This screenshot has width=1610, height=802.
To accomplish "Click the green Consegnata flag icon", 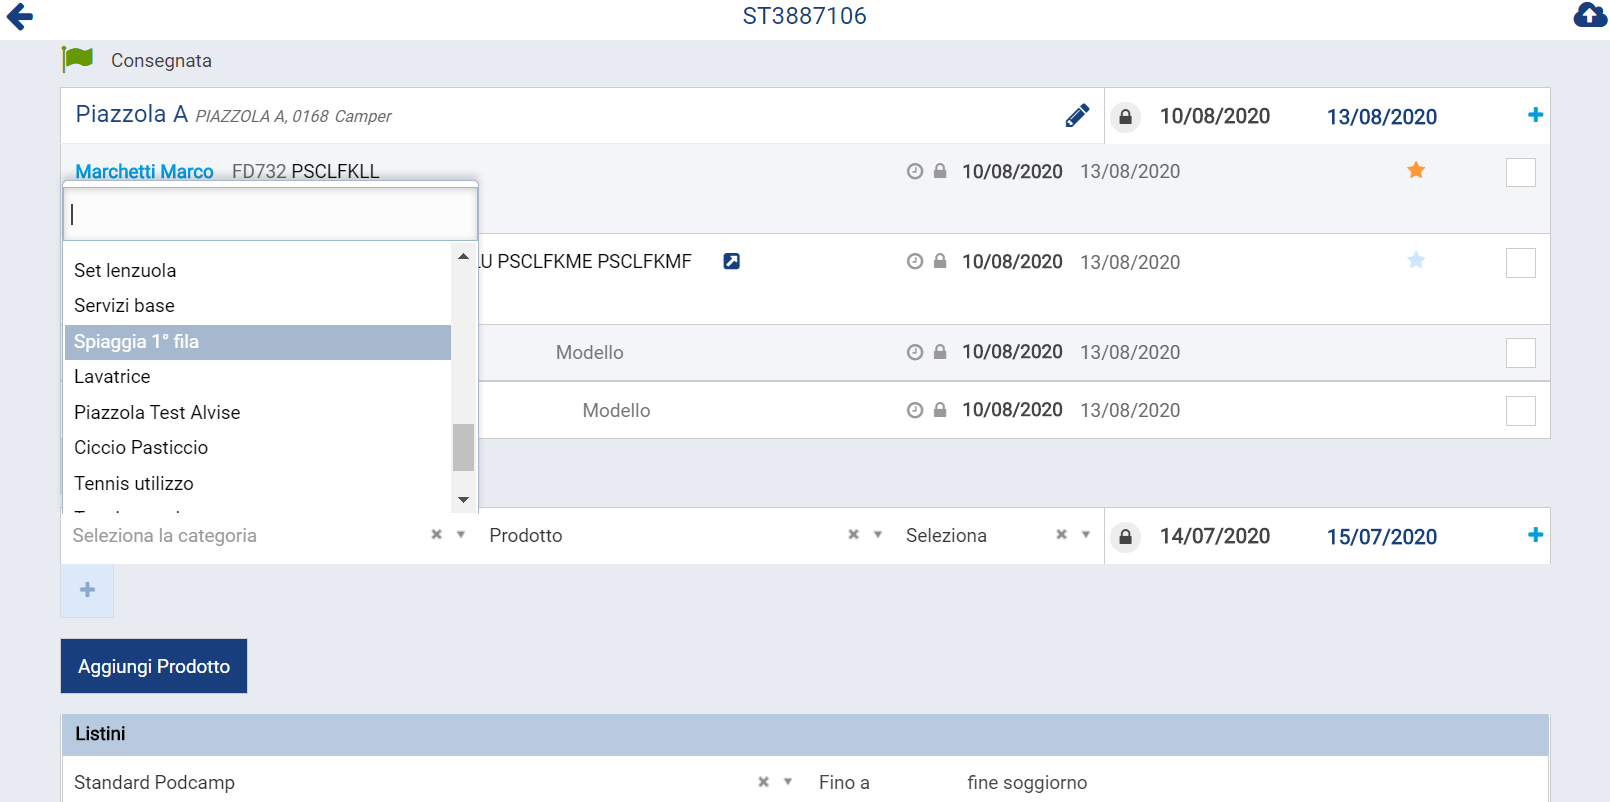I will [x=77, y=60].
